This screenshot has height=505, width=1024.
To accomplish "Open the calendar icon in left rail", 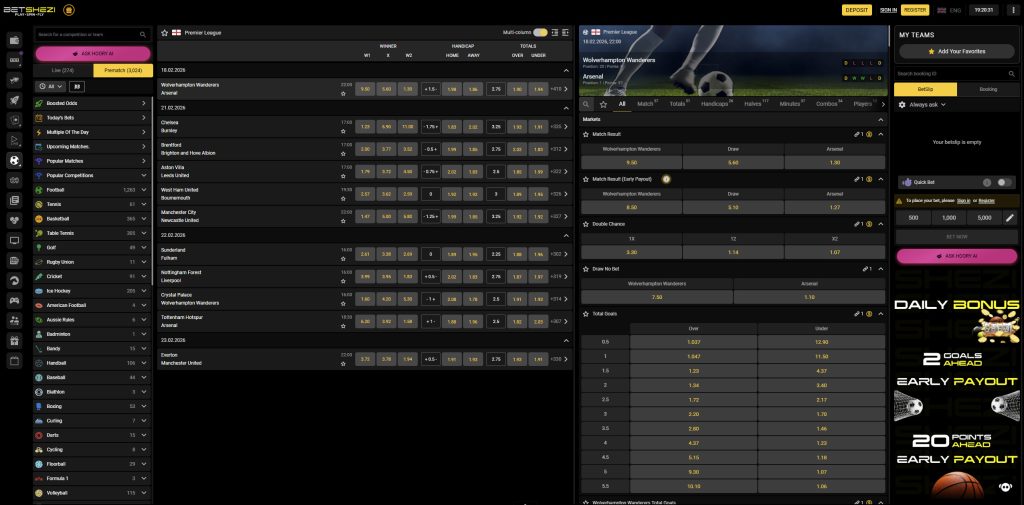I will [14, 361].
